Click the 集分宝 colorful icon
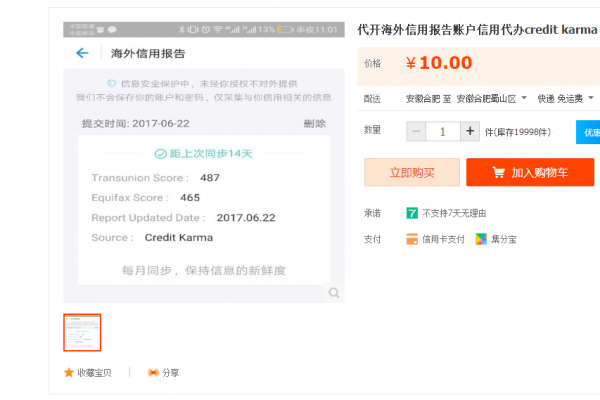This screenshot has height=400, width=600. [x=481, y=239]
